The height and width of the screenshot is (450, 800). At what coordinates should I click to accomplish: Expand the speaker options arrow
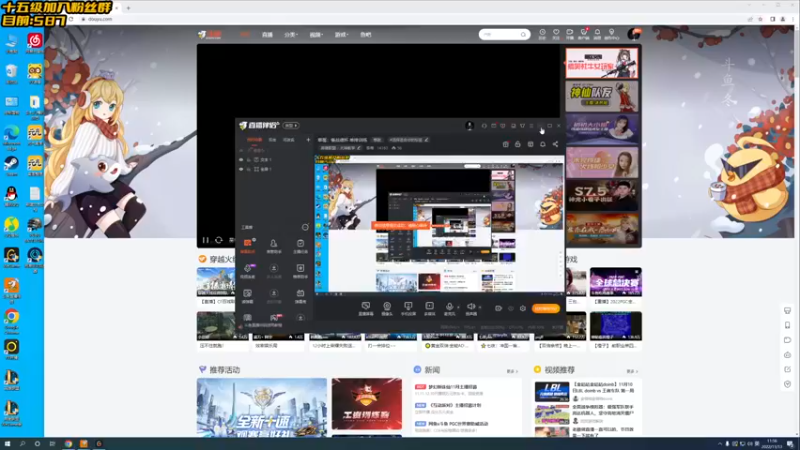(x=480, y=308)
